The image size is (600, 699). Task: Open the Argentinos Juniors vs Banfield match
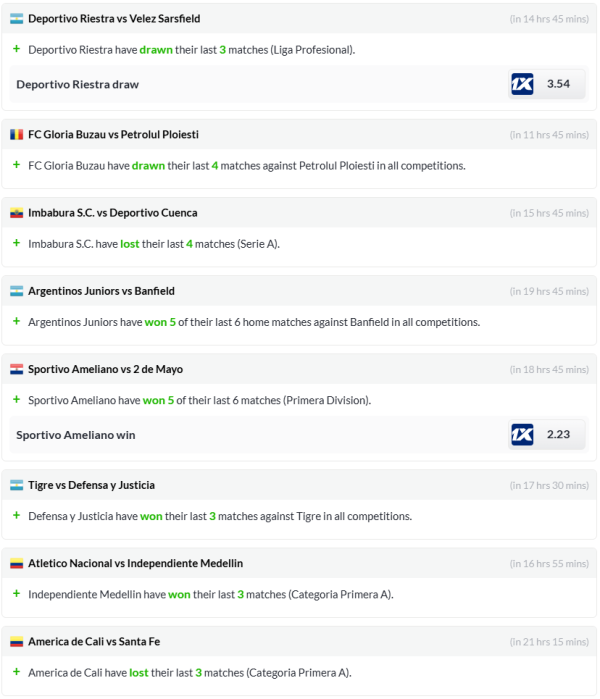point(101,291)
